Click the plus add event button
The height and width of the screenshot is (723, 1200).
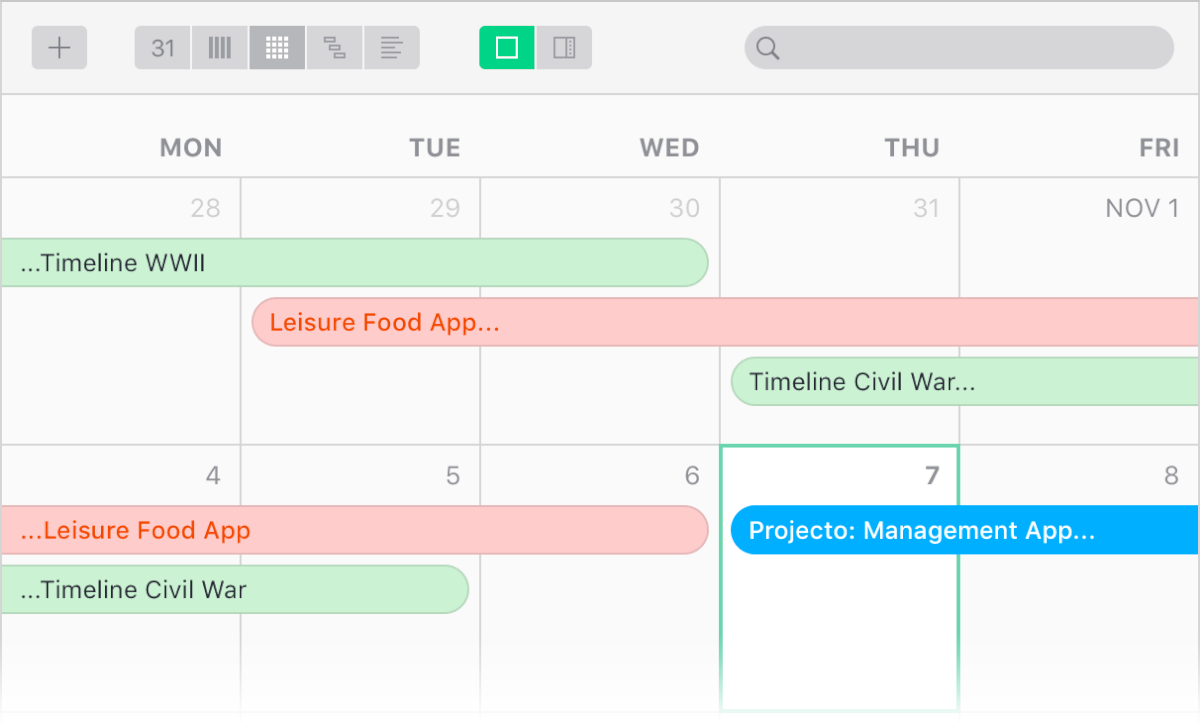(59, 48)
